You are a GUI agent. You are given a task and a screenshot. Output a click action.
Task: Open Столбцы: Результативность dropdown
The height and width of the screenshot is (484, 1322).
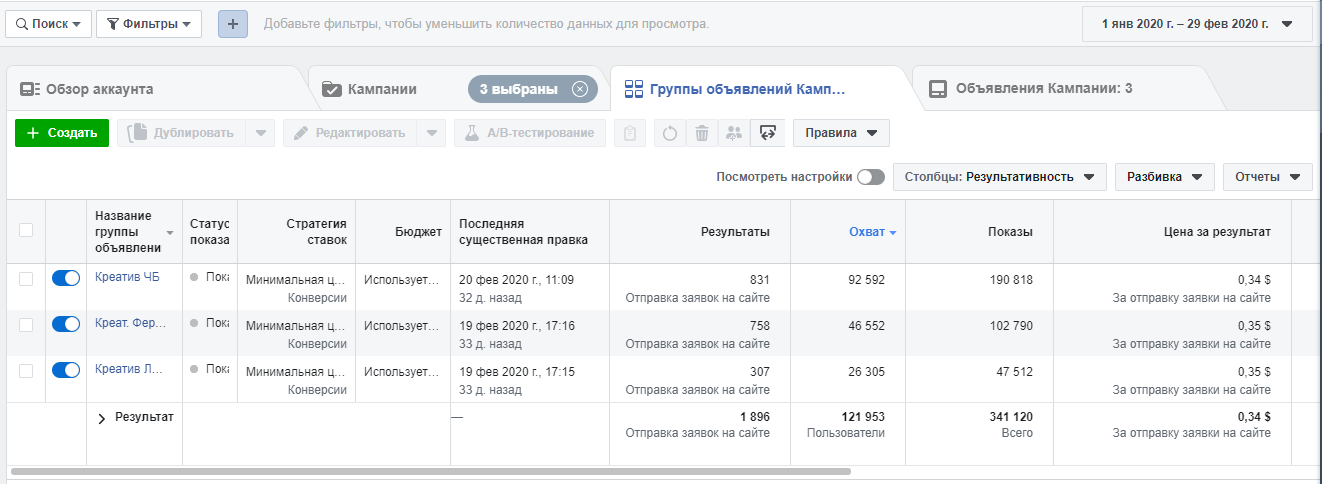coord(999,177)
